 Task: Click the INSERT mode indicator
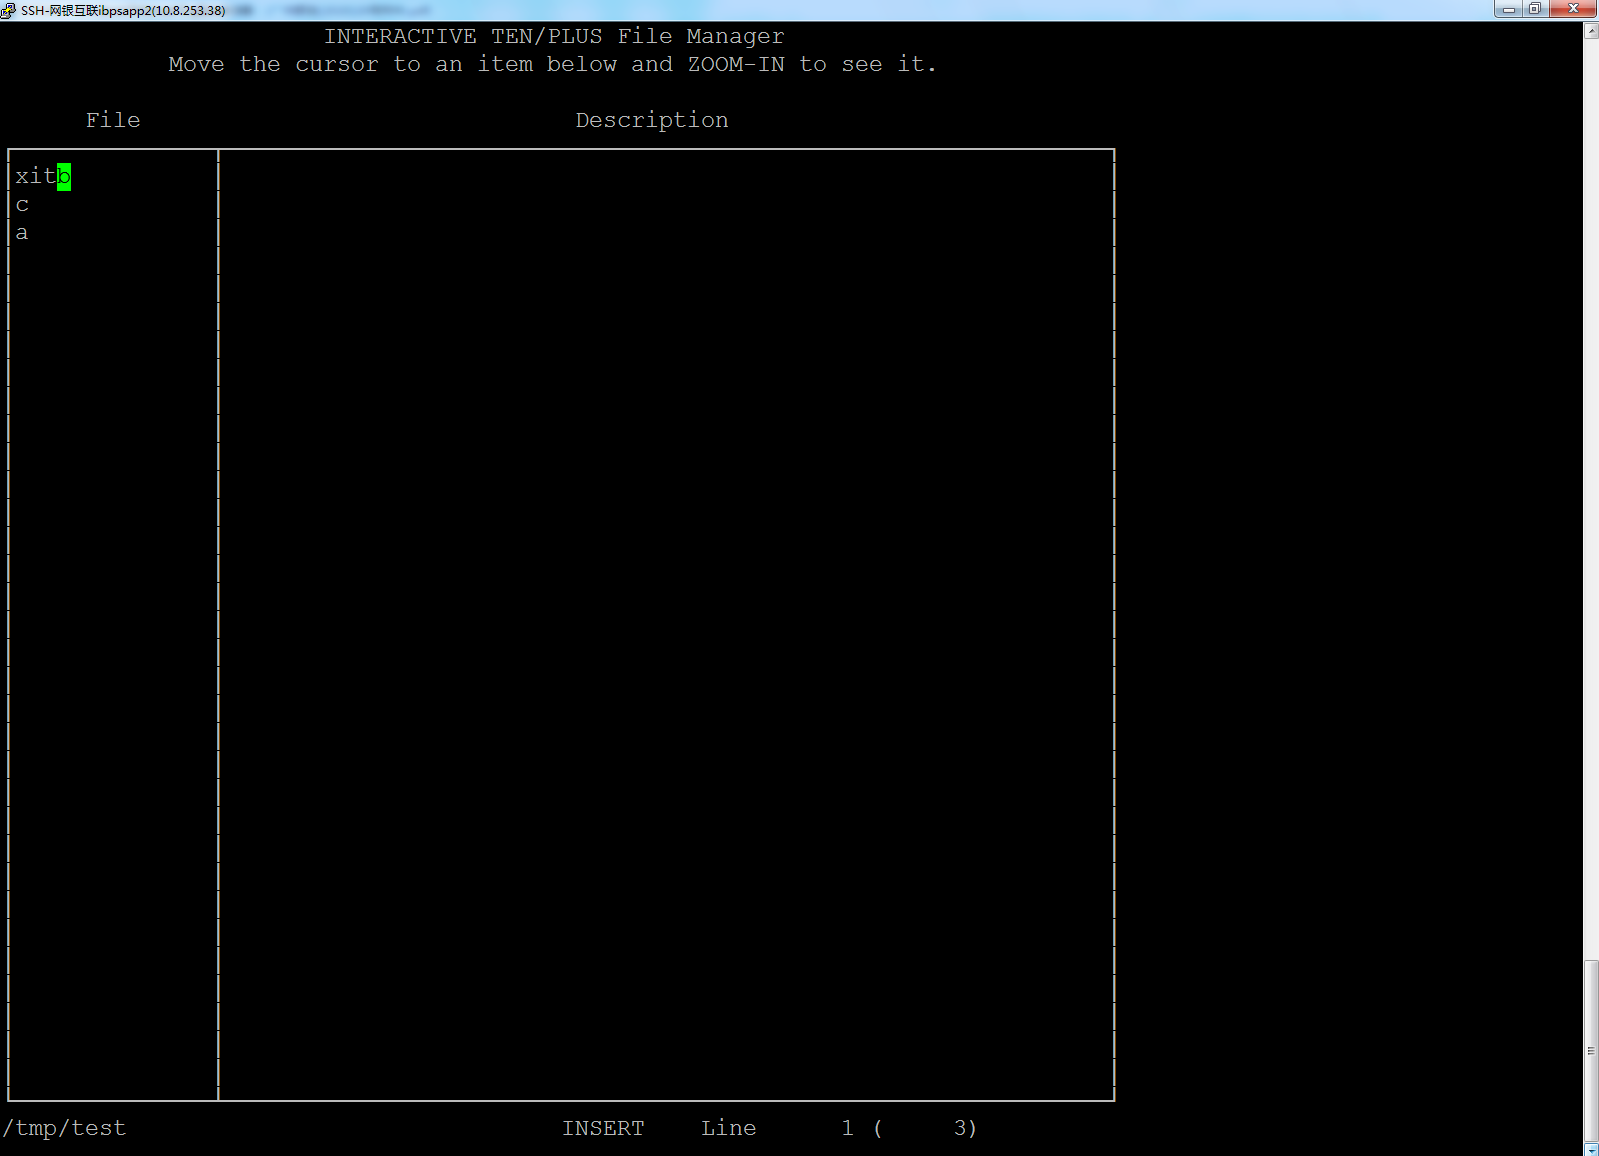[x=603, y=1128]
